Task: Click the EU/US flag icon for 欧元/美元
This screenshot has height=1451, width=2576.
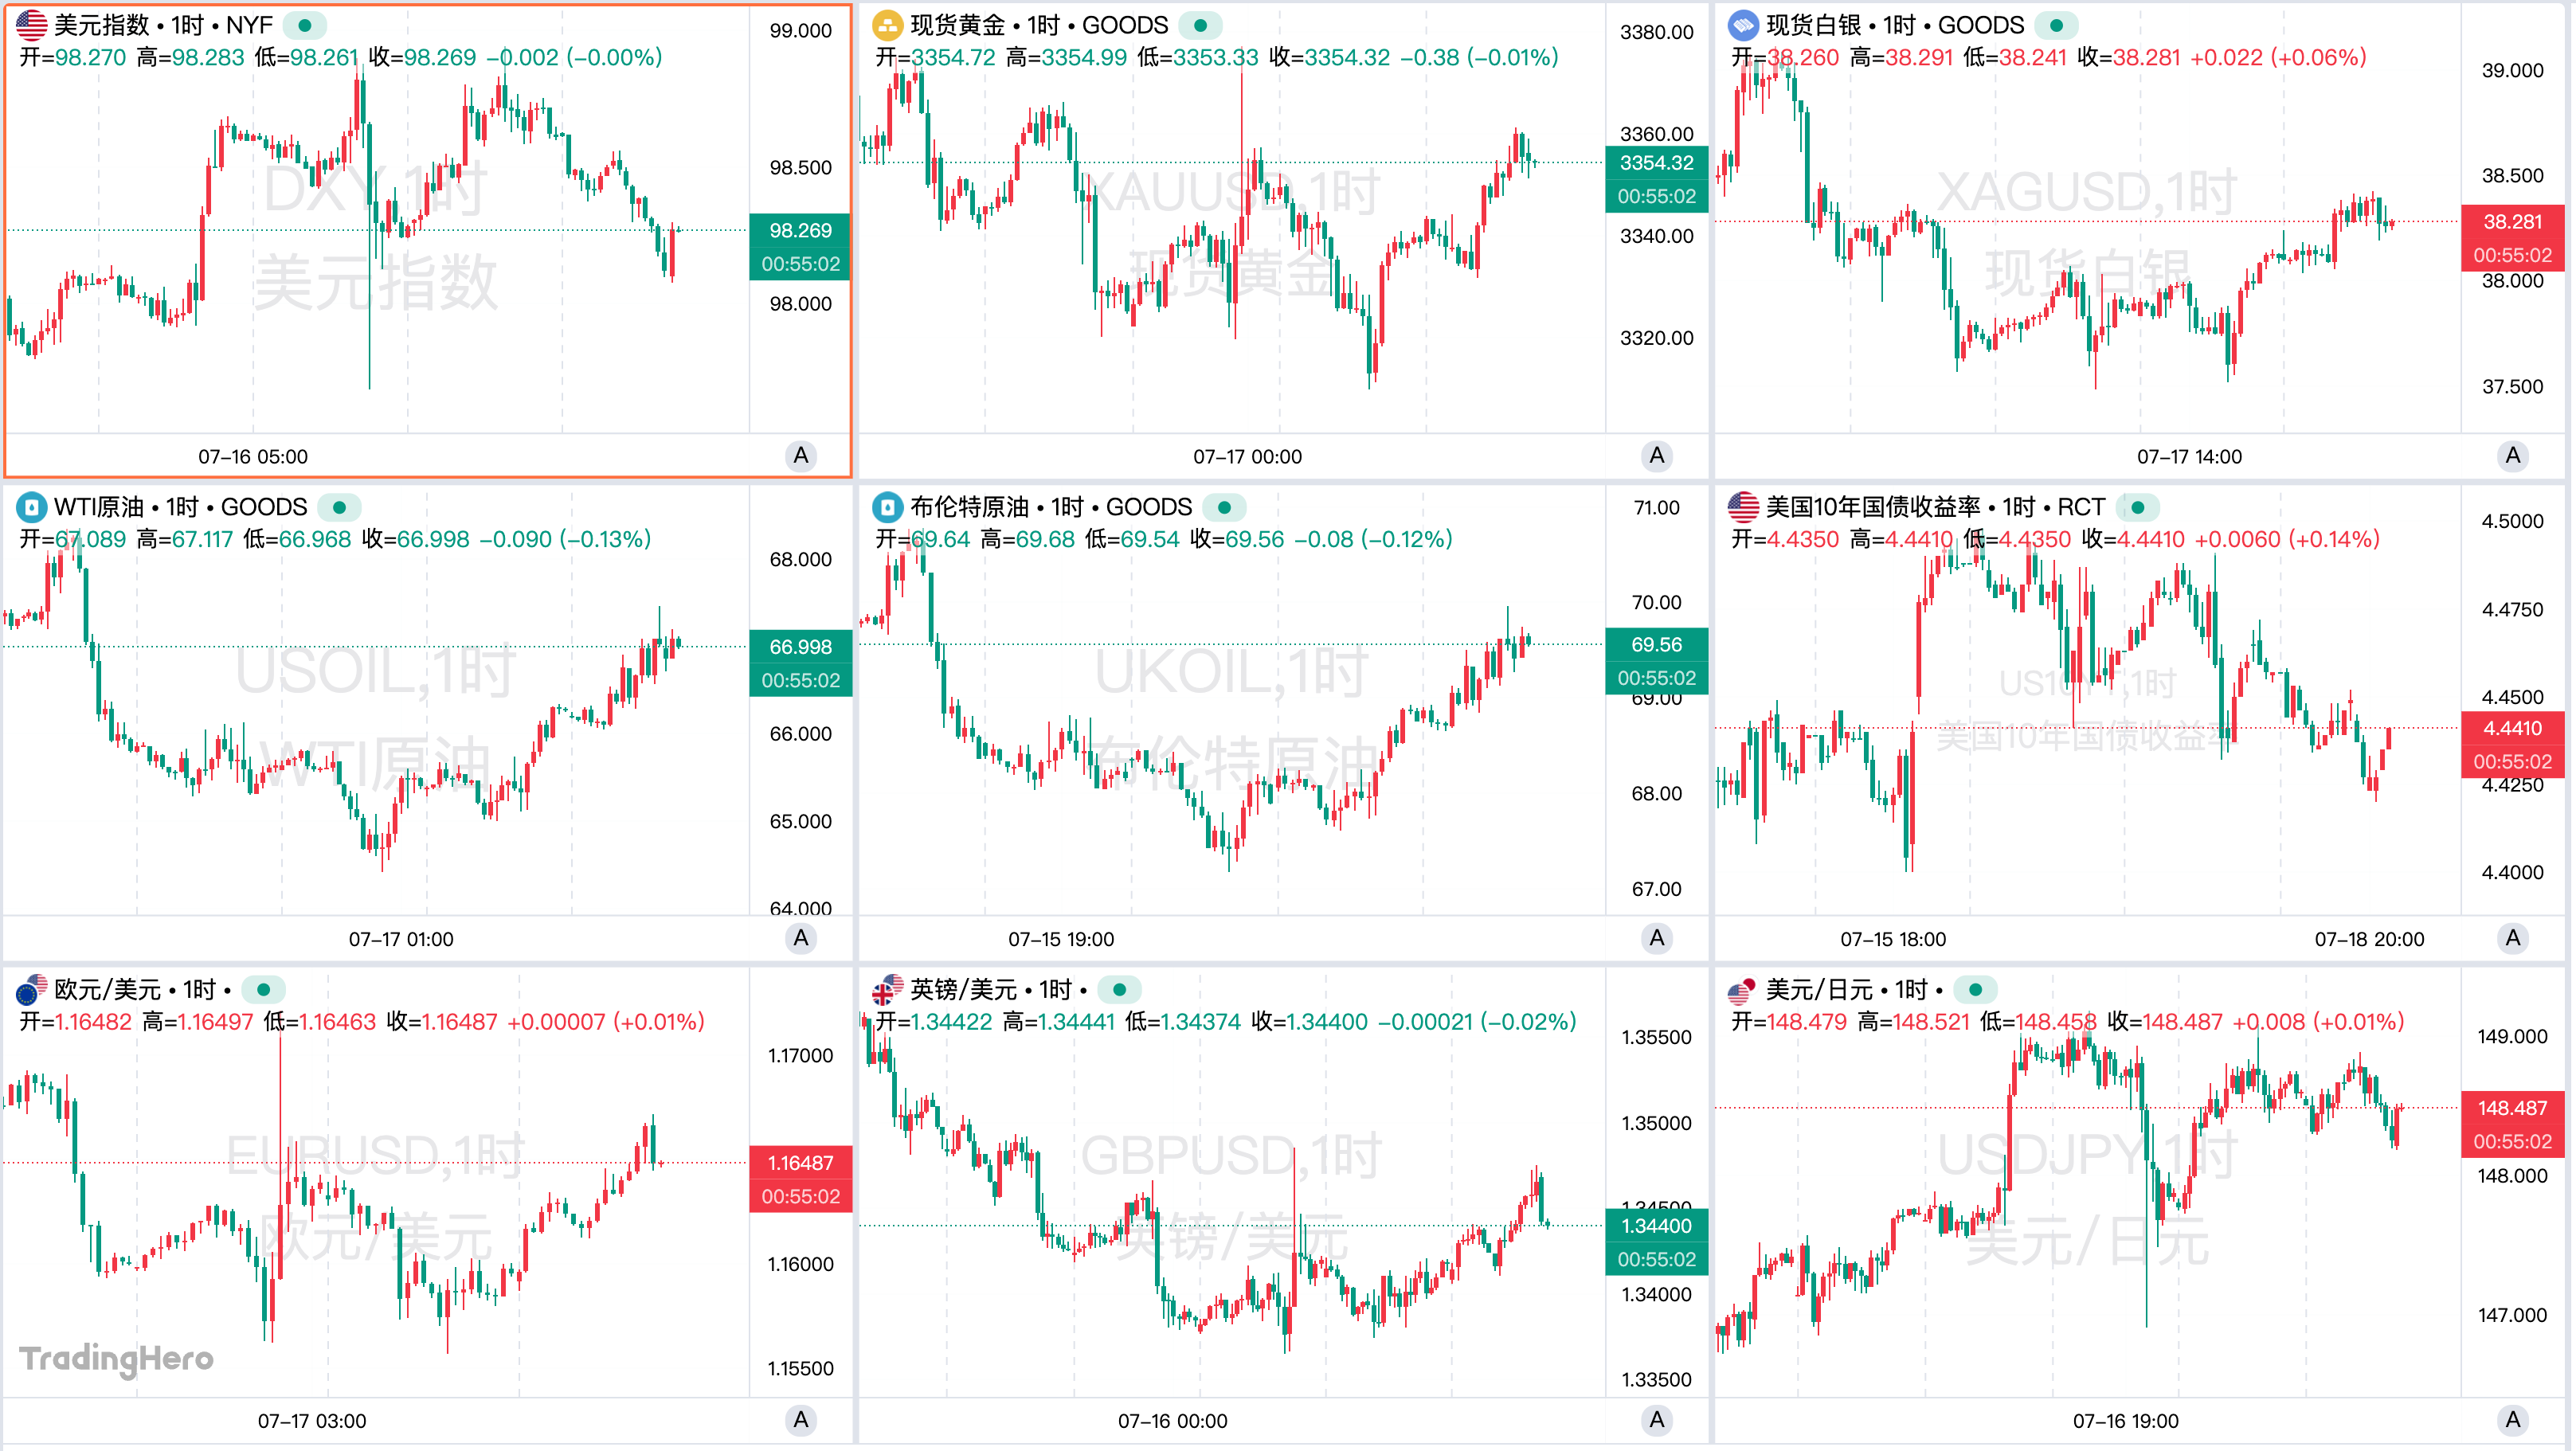Action: click(31, 989)
